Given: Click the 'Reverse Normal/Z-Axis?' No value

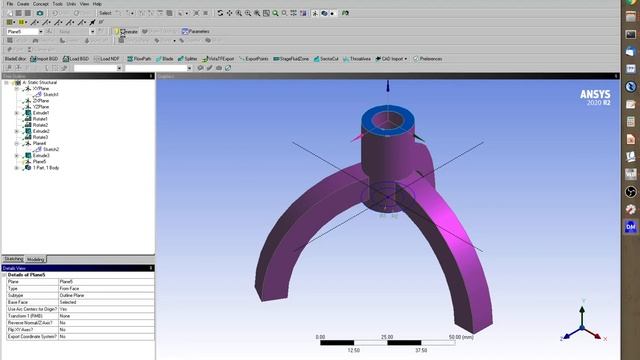Looking at the screenshot, I should 107,323.
